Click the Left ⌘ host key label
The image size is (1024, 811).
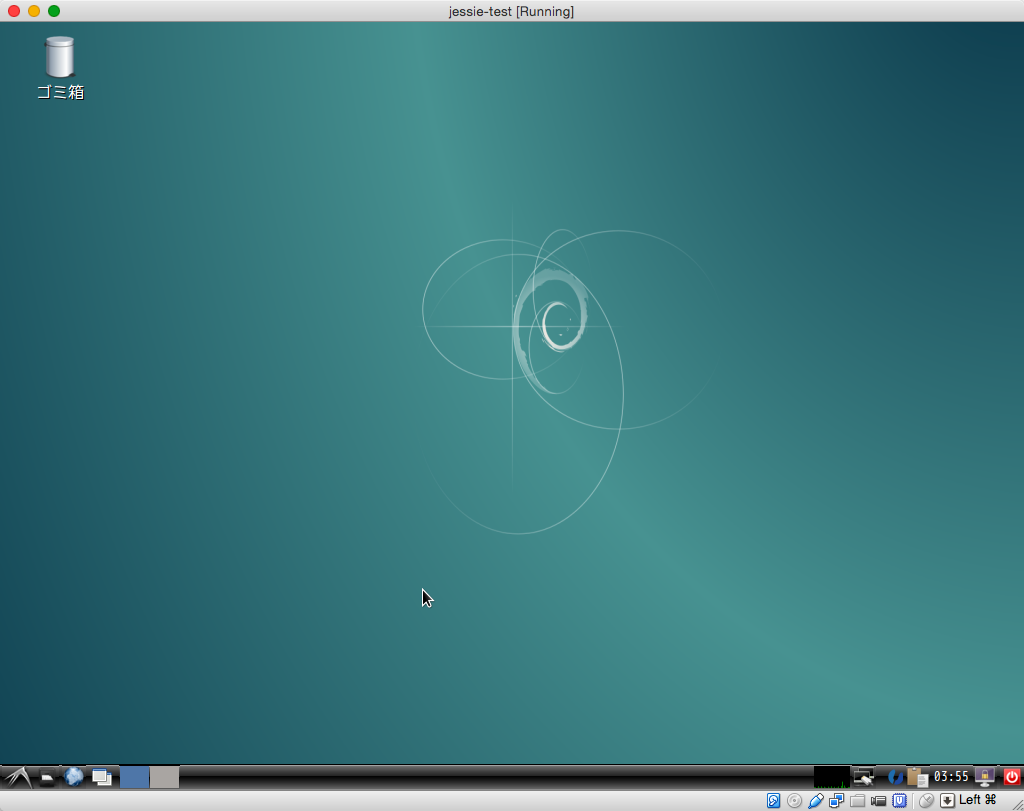pos(977,800)
